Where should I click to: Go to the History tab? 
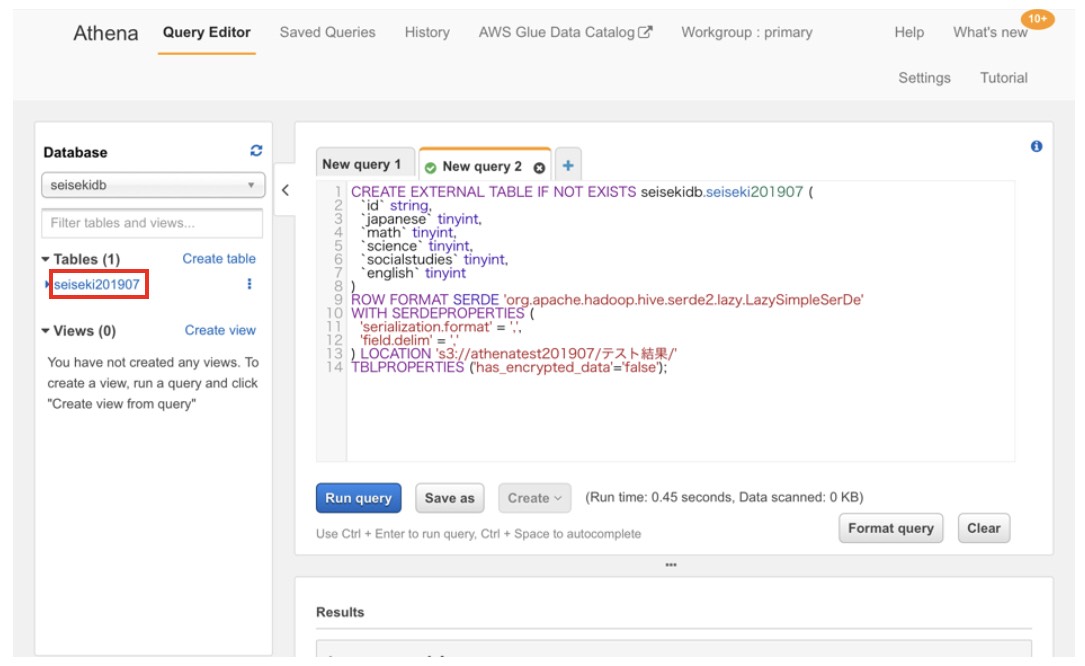[427, 32]
